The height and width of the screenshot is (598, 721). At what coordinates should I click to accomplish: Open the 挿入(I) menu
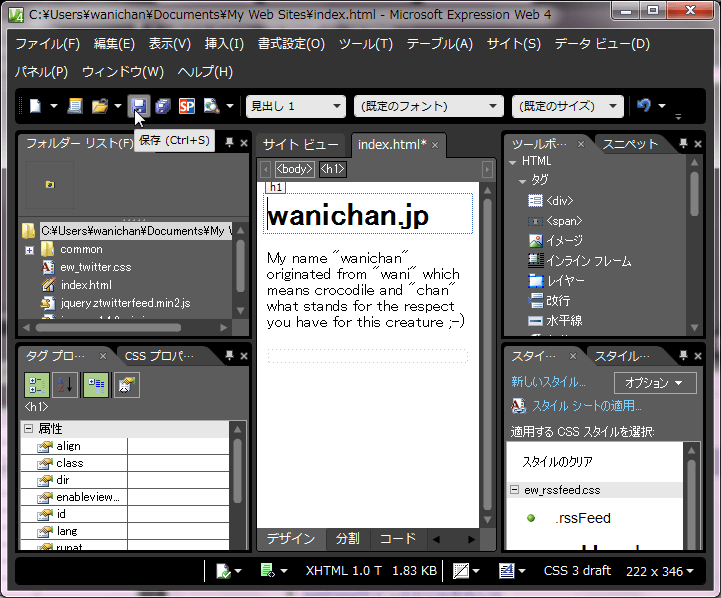(224, 44)
